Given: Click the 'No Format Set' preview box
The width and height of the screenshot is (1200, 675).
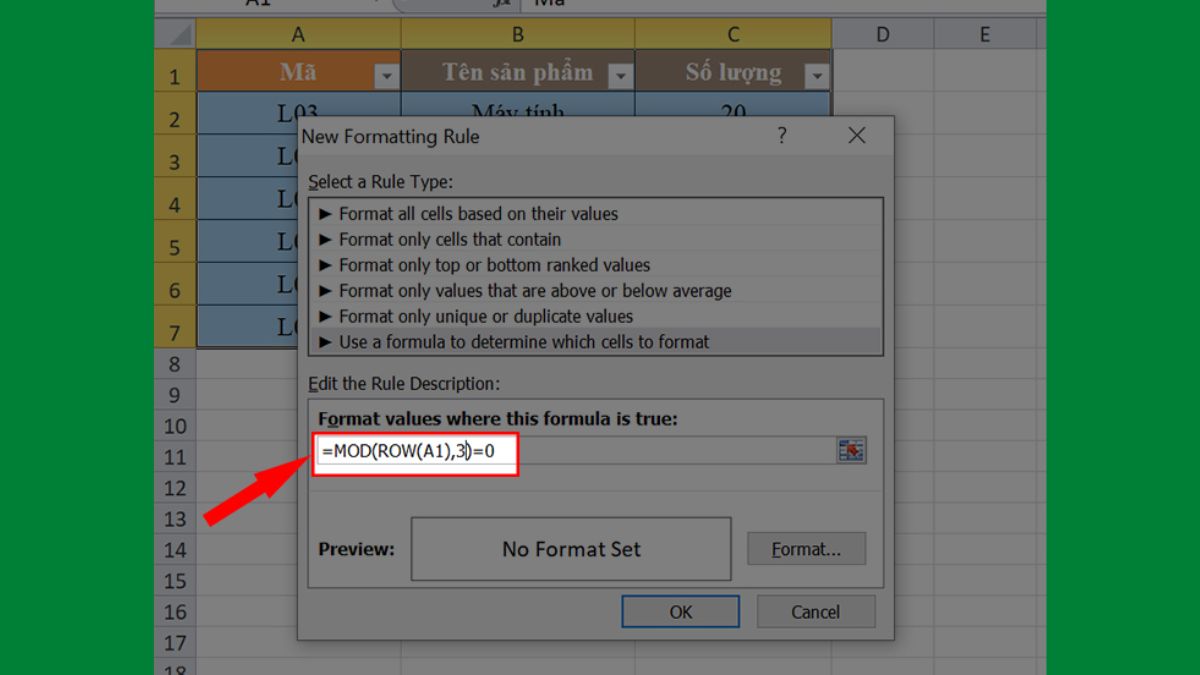Looking at the screenshot, I should coord(571,549).
